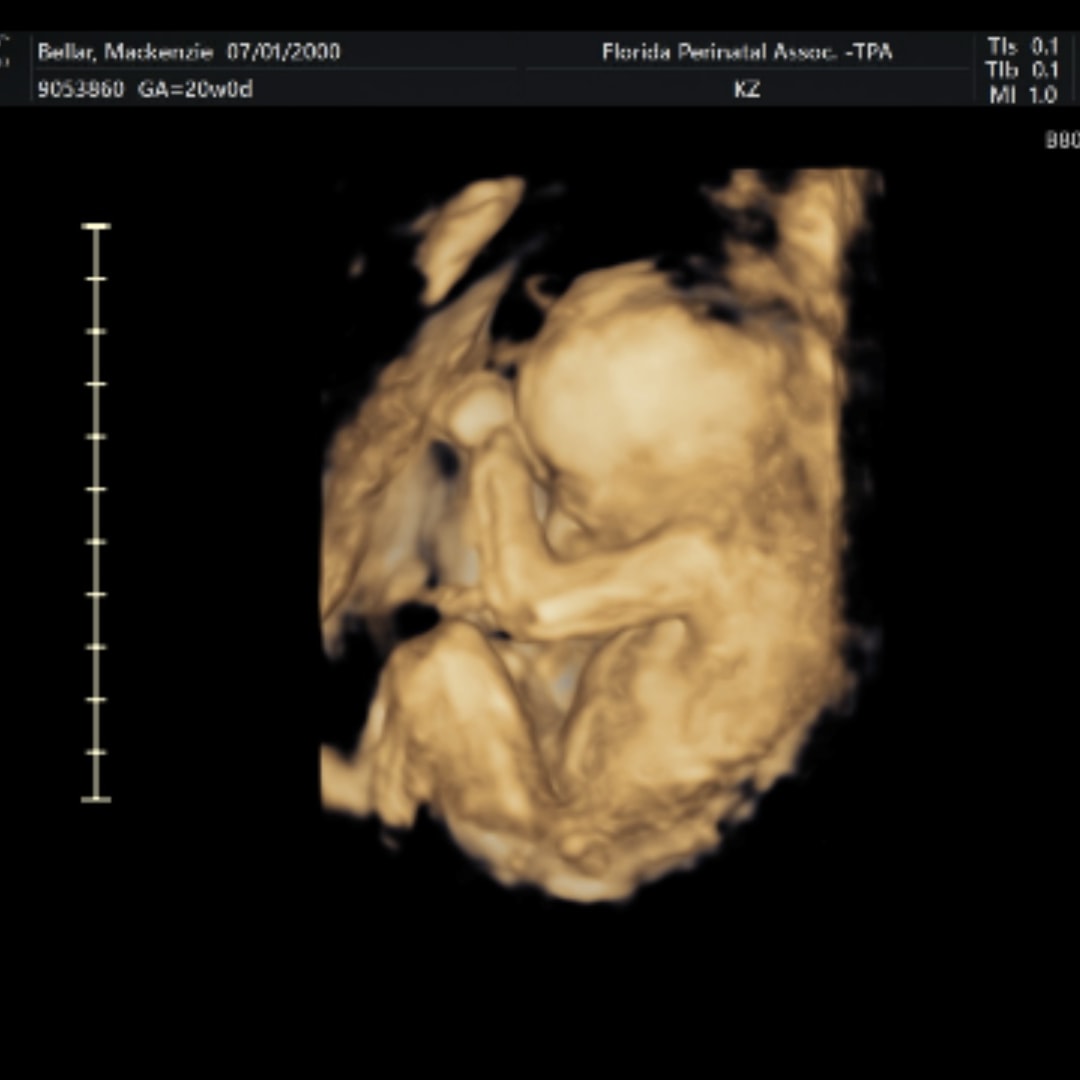The height and width of the screenshot is (1080, 1080).
Task: Click the fetal hand near the face
Action: pos(480,412)
